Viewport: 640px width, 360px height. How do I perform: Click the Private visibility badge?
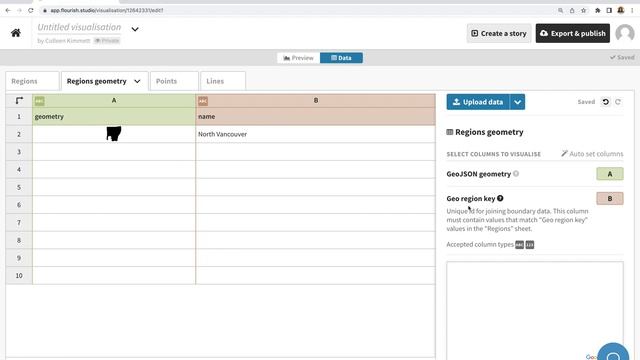pos(107,40)
